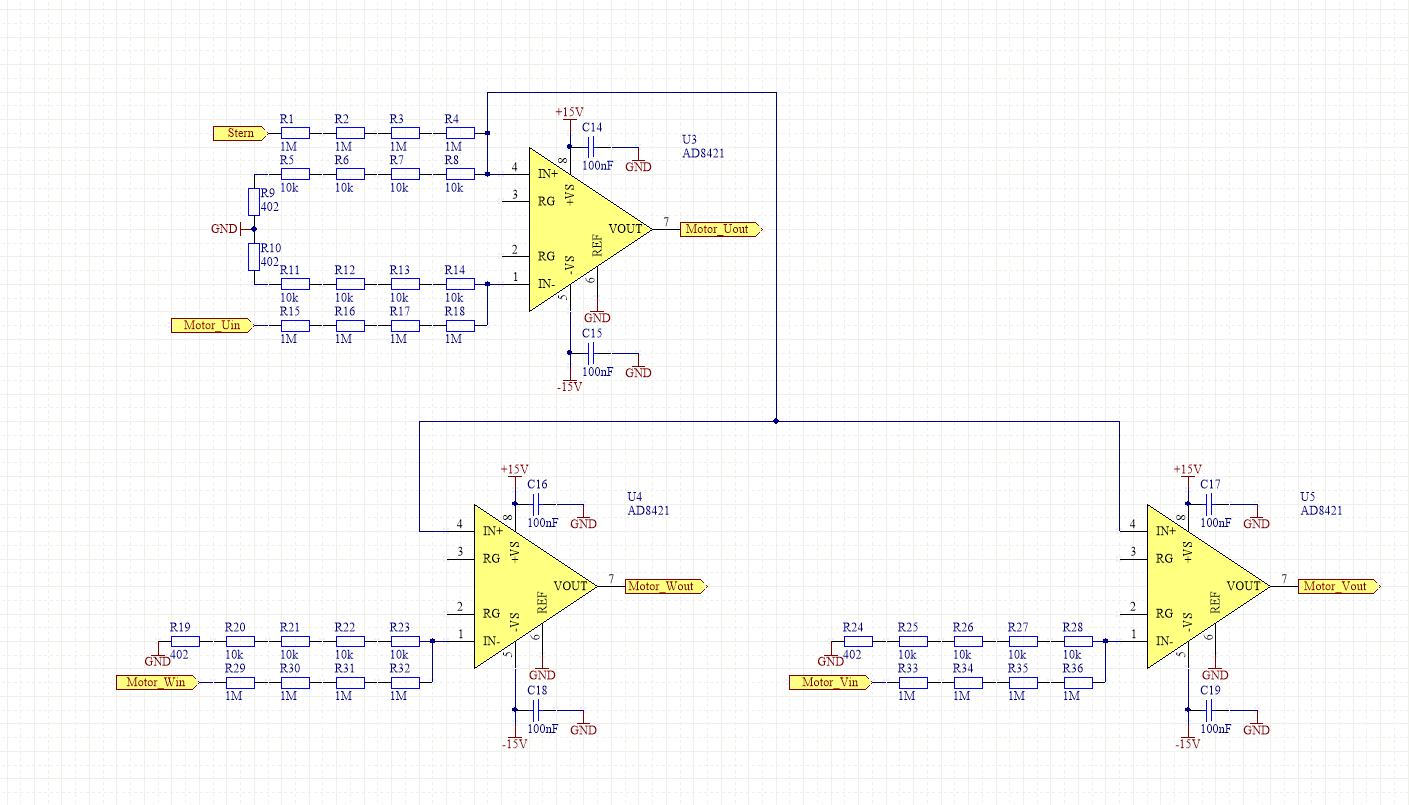This screenshot has width=1409, height=805.
Task: Click the +15V power symbol above U4
Action: point(514,471)
